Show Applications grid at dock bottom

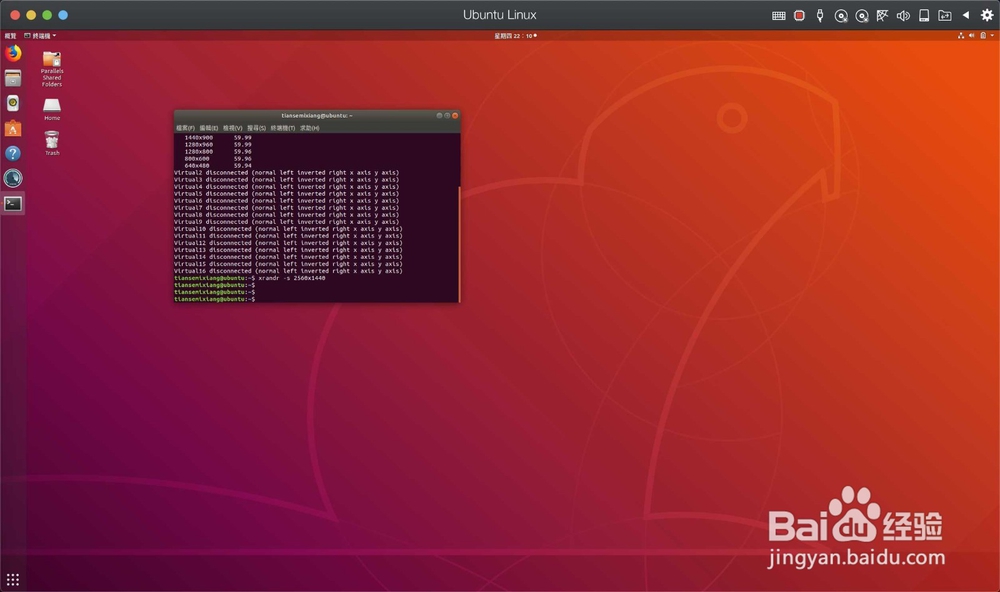click(x=13, y=579)
